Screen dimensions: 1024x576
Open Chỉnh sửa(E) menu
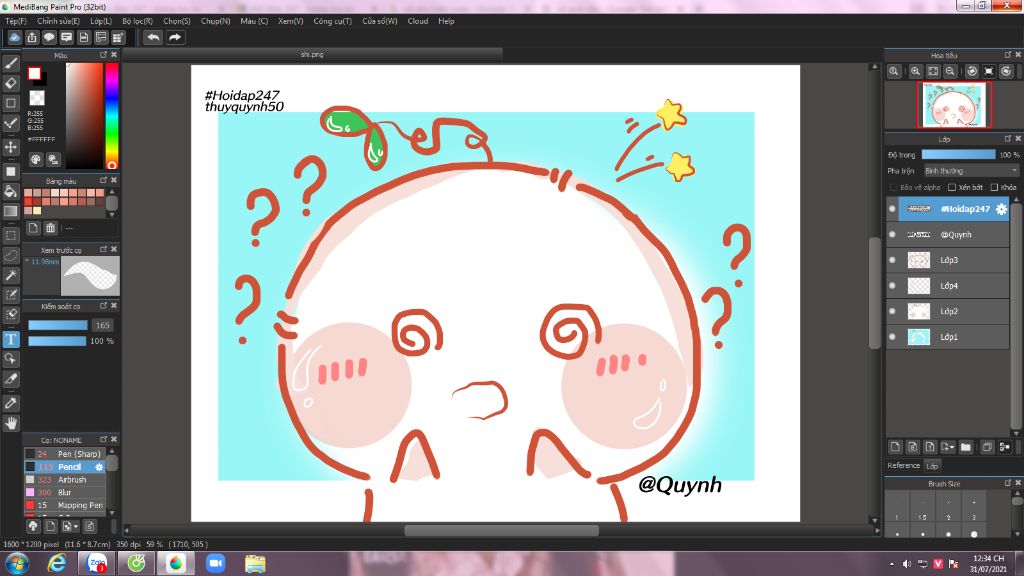pos(58,21)
